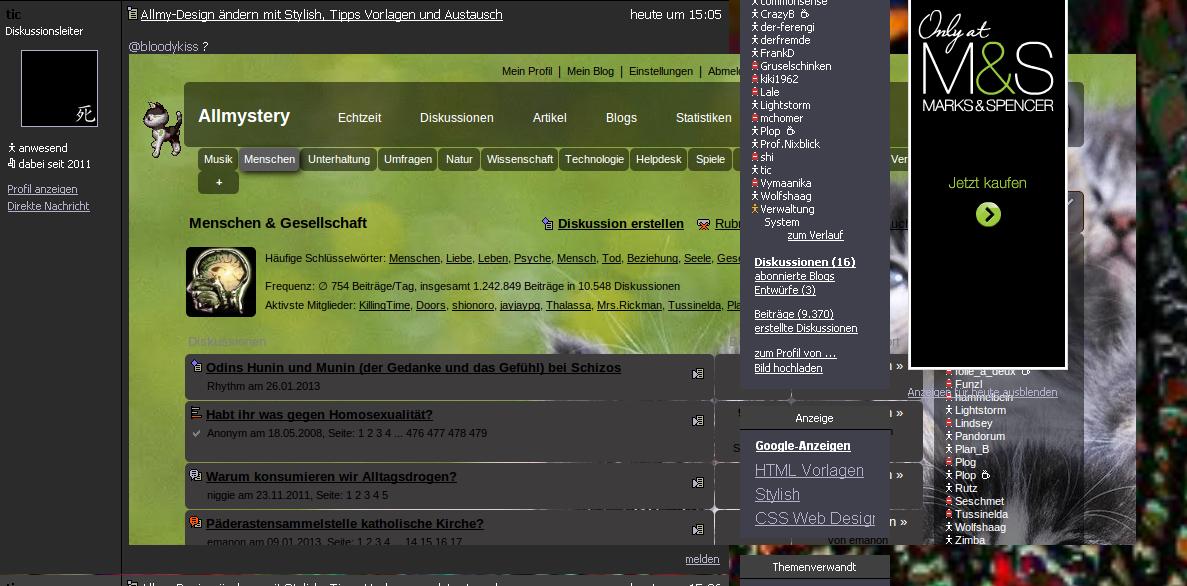Click the green arrow in the M&S ad

988,214
